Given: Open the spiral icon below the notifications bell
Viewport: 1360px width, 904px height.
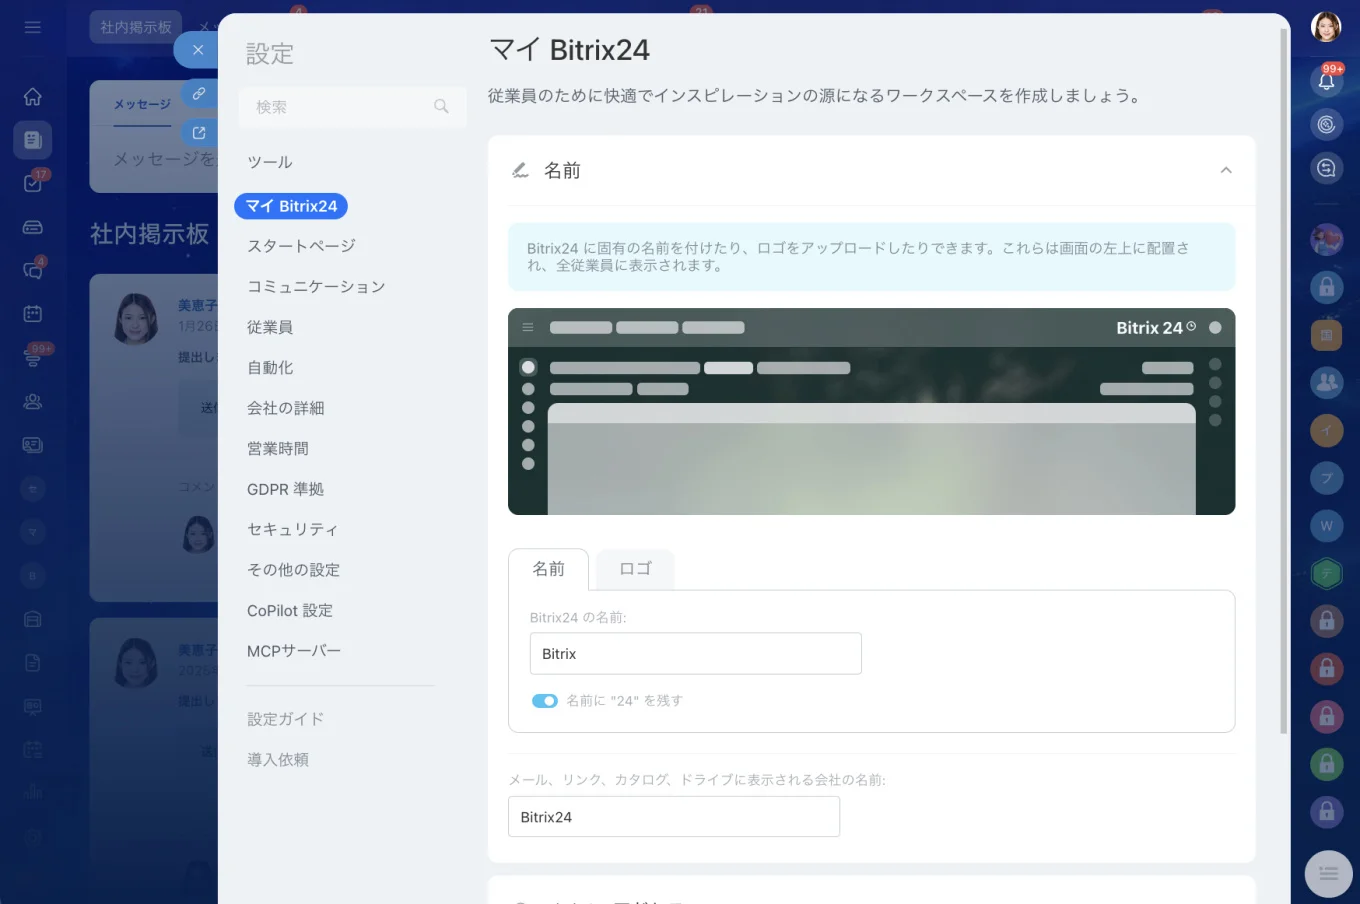Looking at the screenshot, I should 1326,124.
